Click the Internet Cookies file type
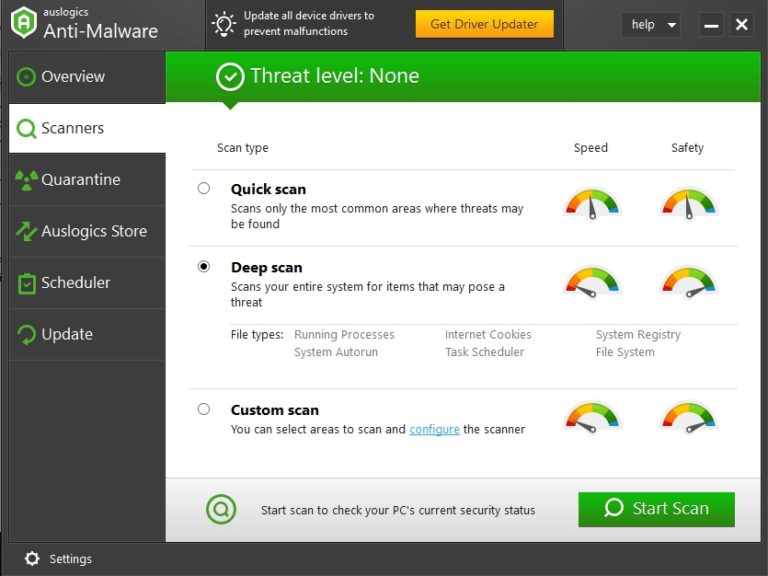 [x=488, y=335]
